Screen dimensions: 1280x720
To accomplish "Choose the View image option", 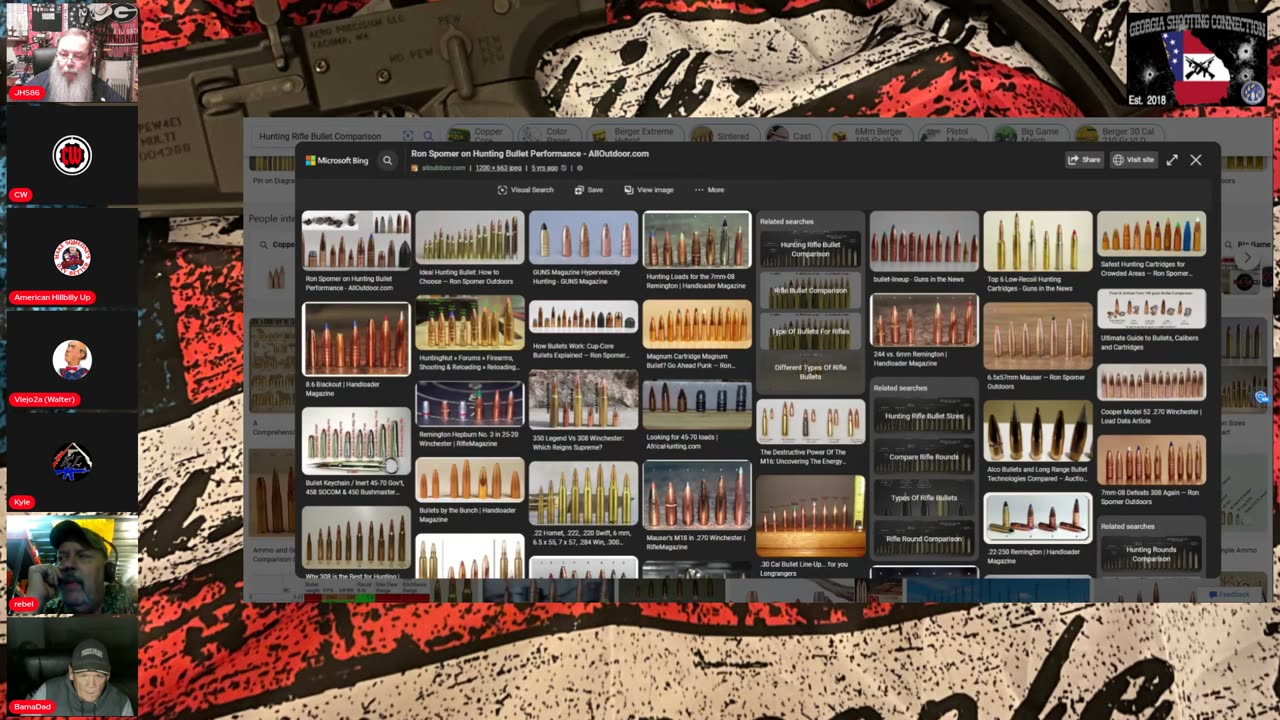I will (x=649, y=190).
